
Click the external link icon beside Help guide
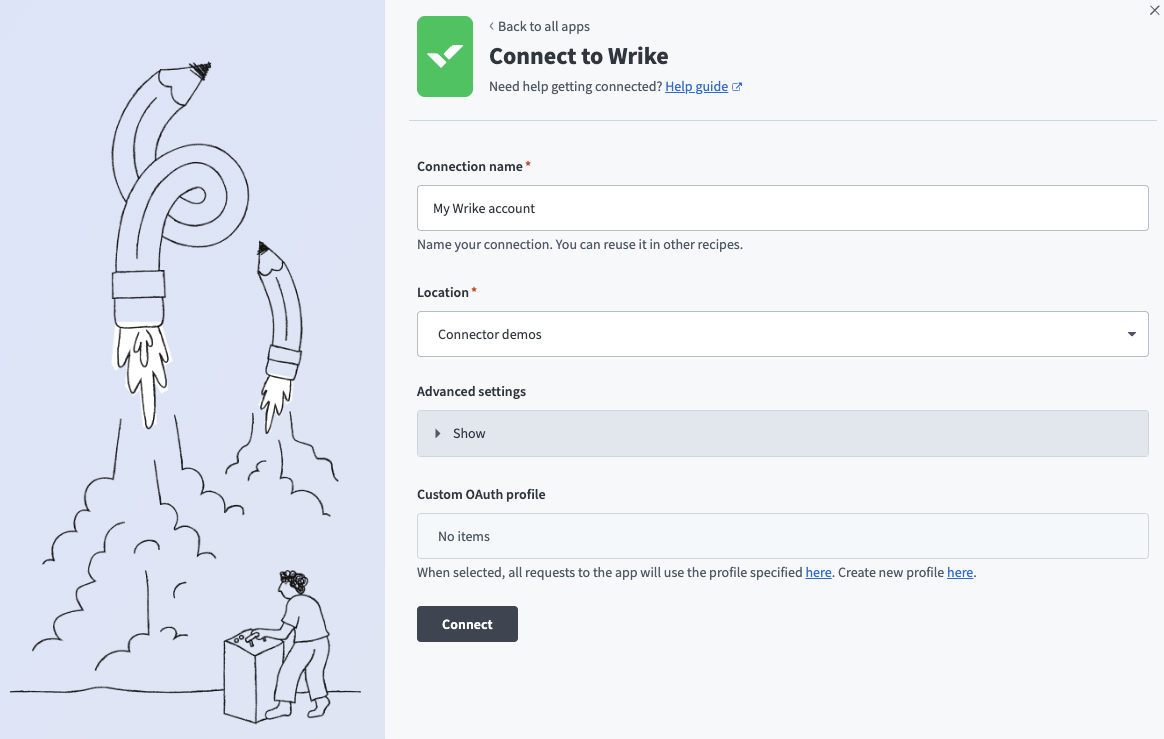click(737, 87)
